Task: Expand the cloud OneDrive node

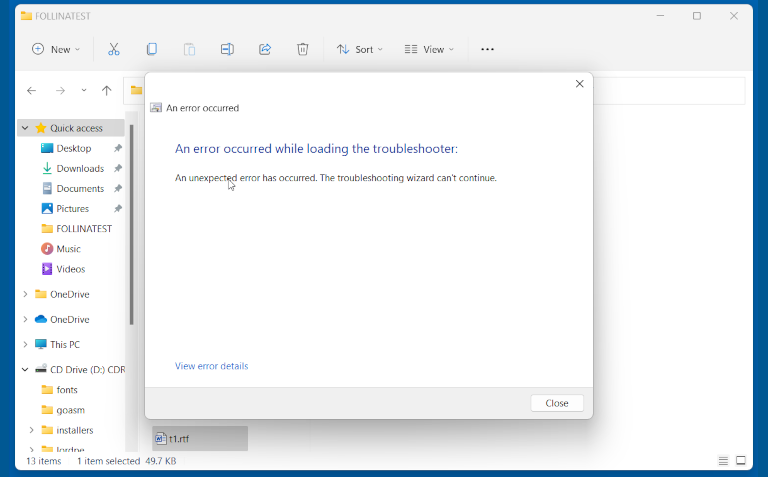Action: coord(25,319)
